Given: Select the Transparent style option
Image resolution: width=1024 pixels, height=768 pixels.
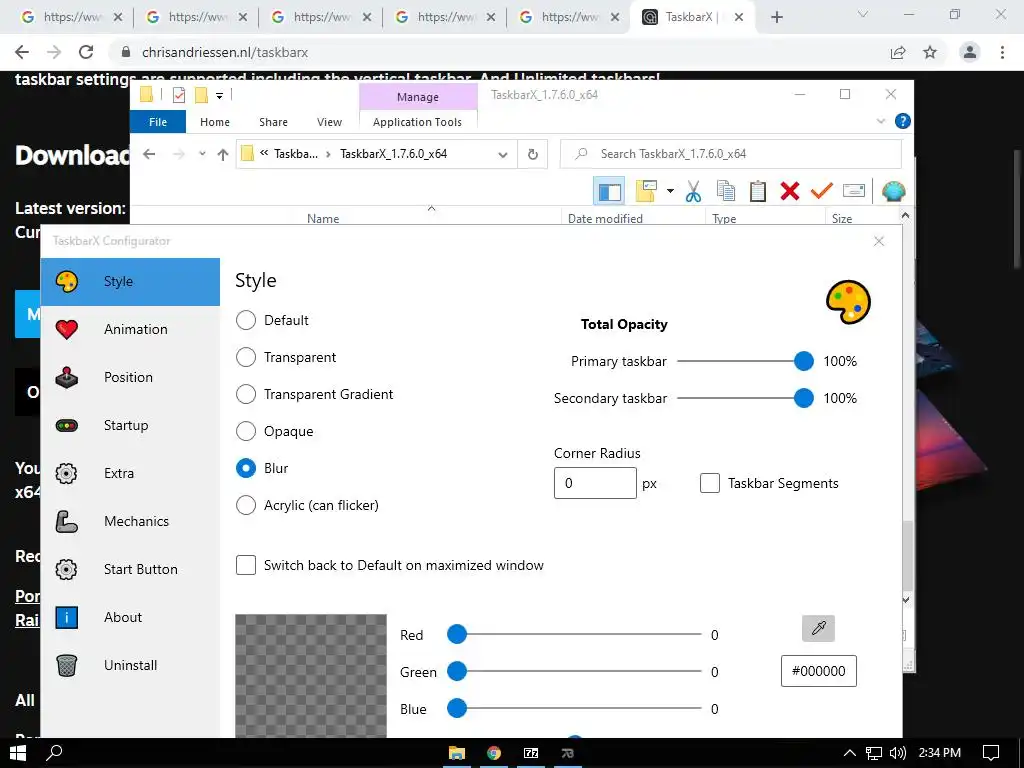Looking at the screenshot, I should (x=246, y=357).
